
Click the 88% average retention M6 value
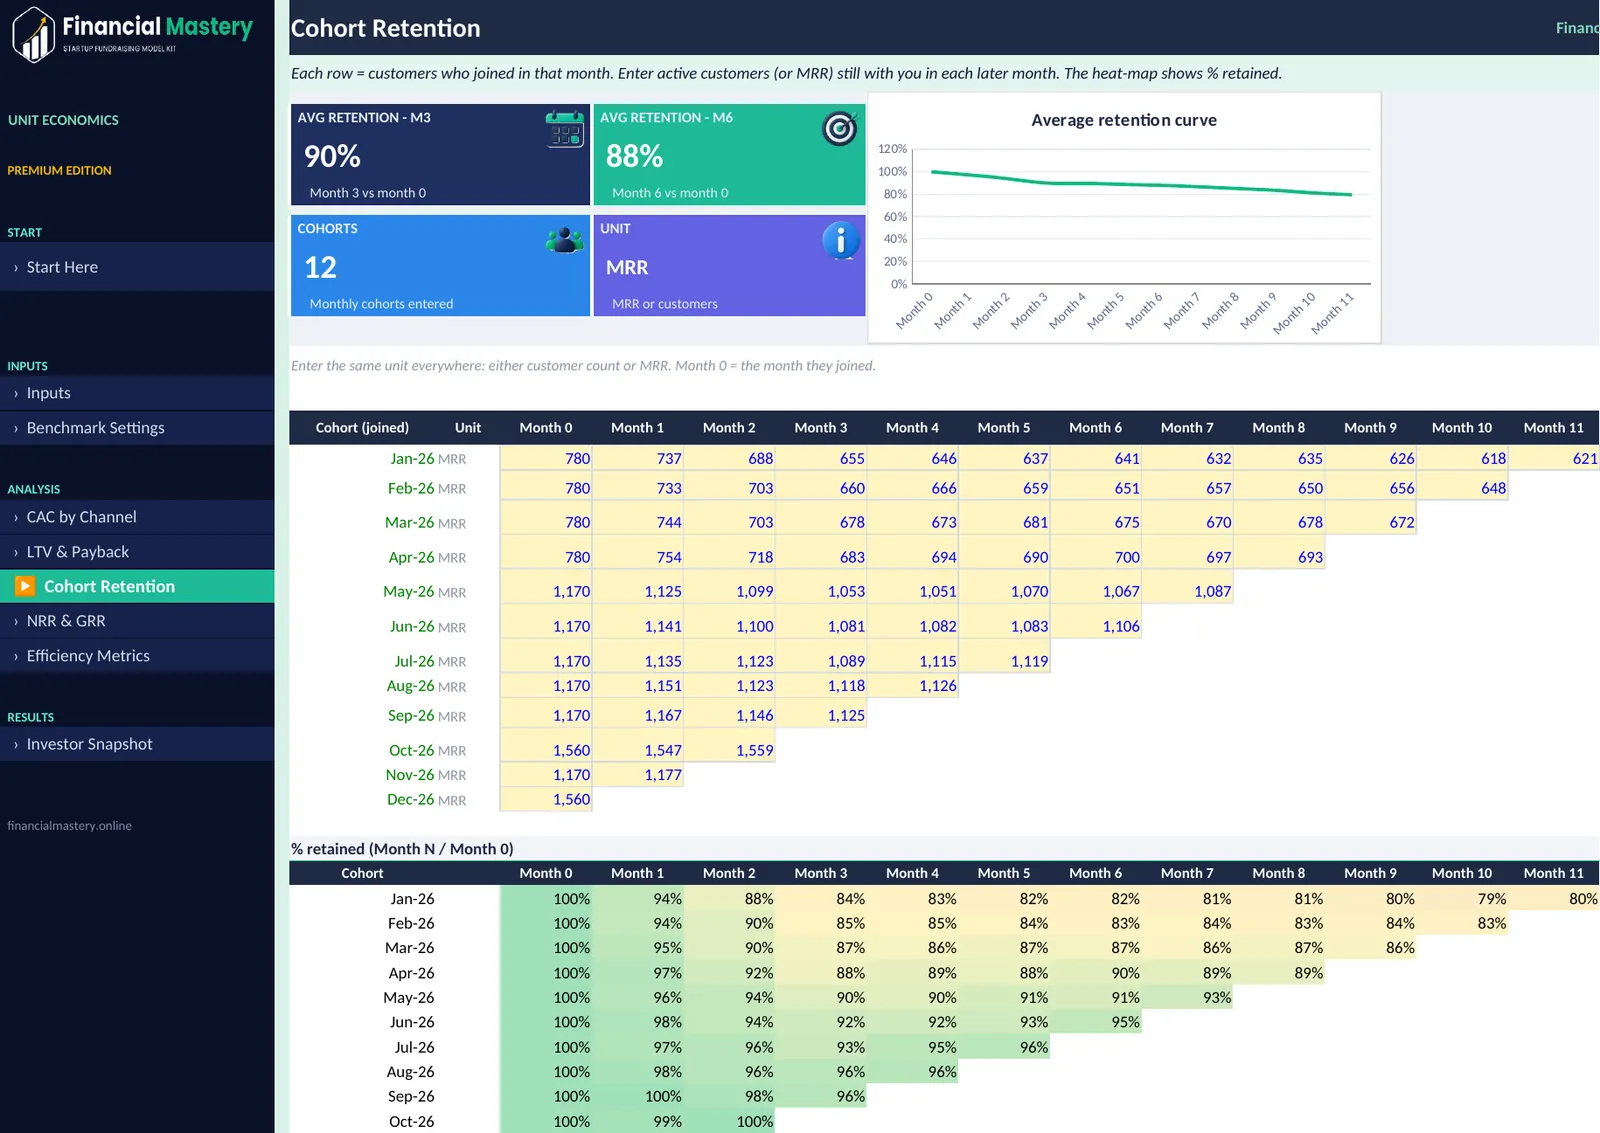634,156
